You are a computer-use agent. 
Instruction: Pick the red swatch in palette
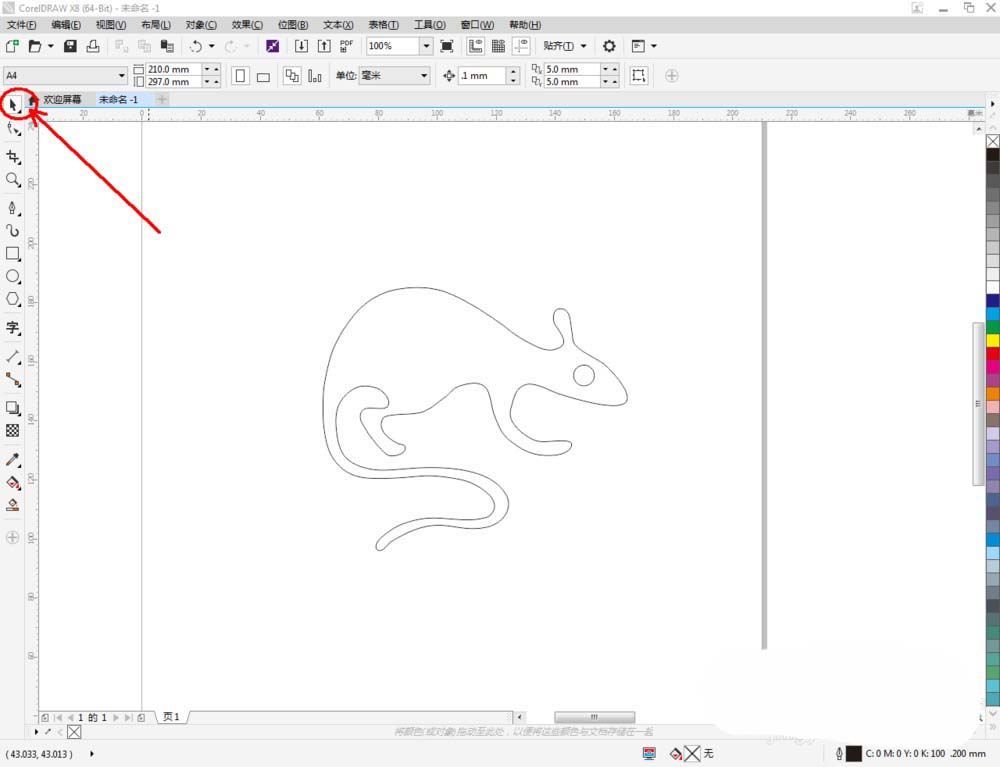tap(993, 354)
